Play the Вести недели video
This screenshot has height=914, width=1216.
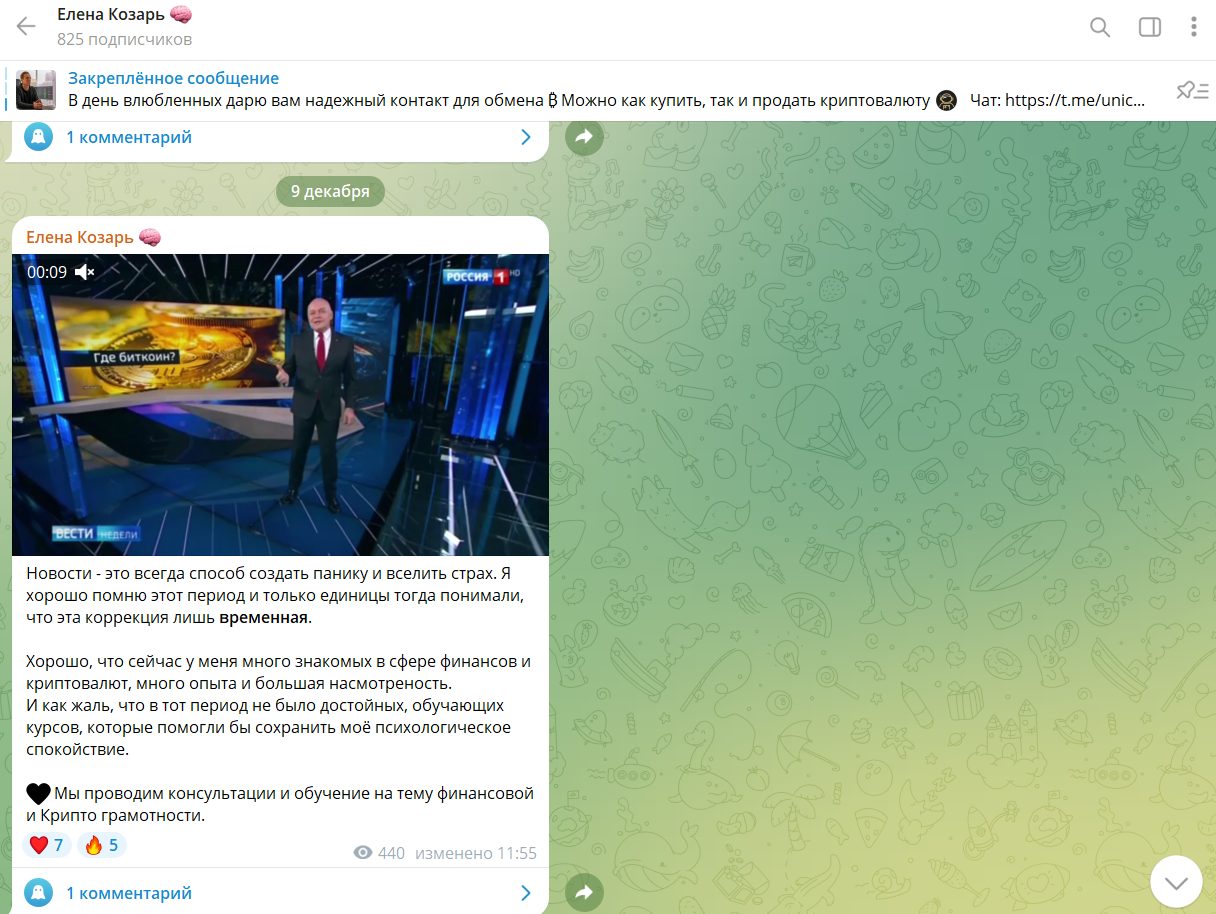(280, 405)
